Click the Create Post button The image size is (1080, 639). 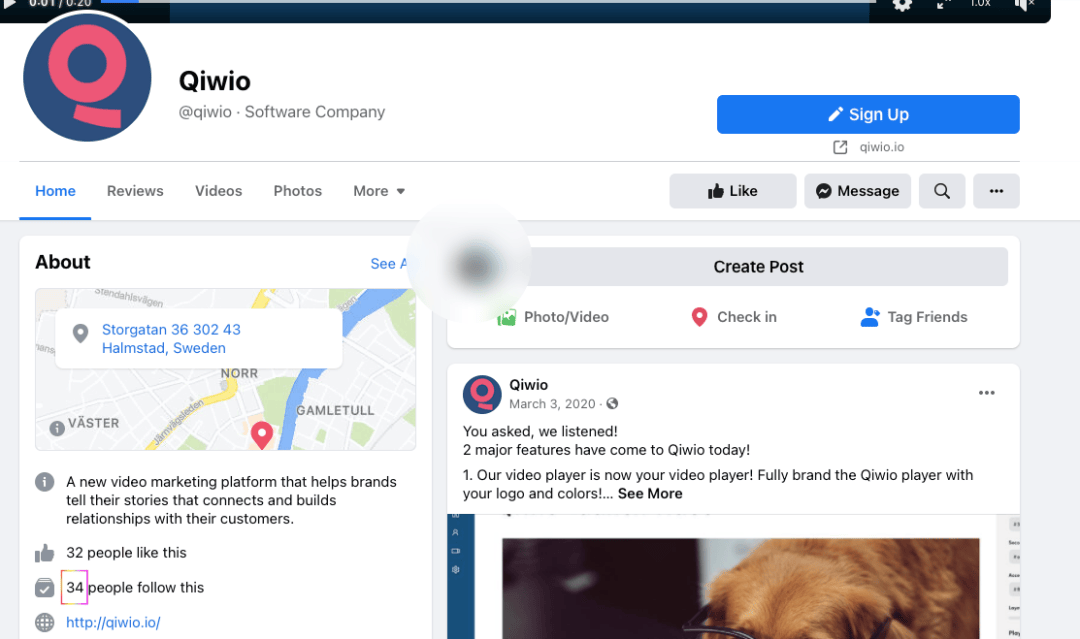(x=758, y=266)
